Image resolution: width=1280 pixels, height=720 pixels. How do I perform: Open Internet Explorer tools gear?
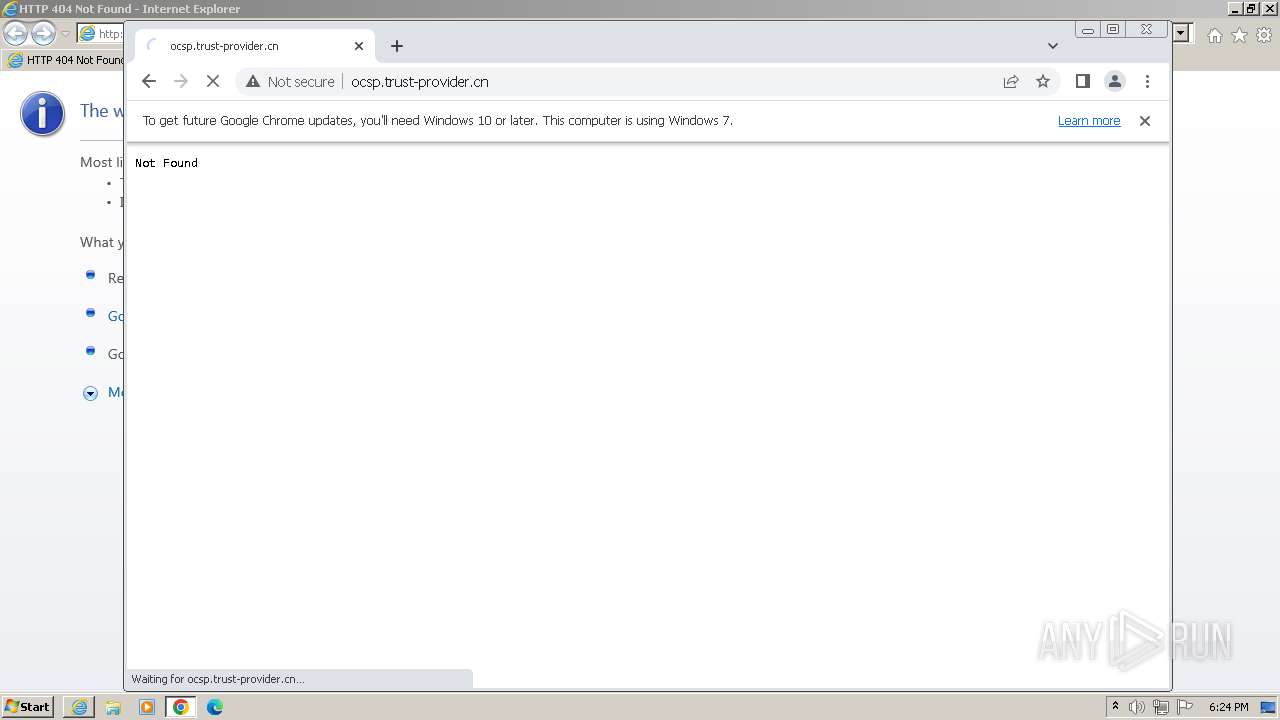pos(1264,35)
